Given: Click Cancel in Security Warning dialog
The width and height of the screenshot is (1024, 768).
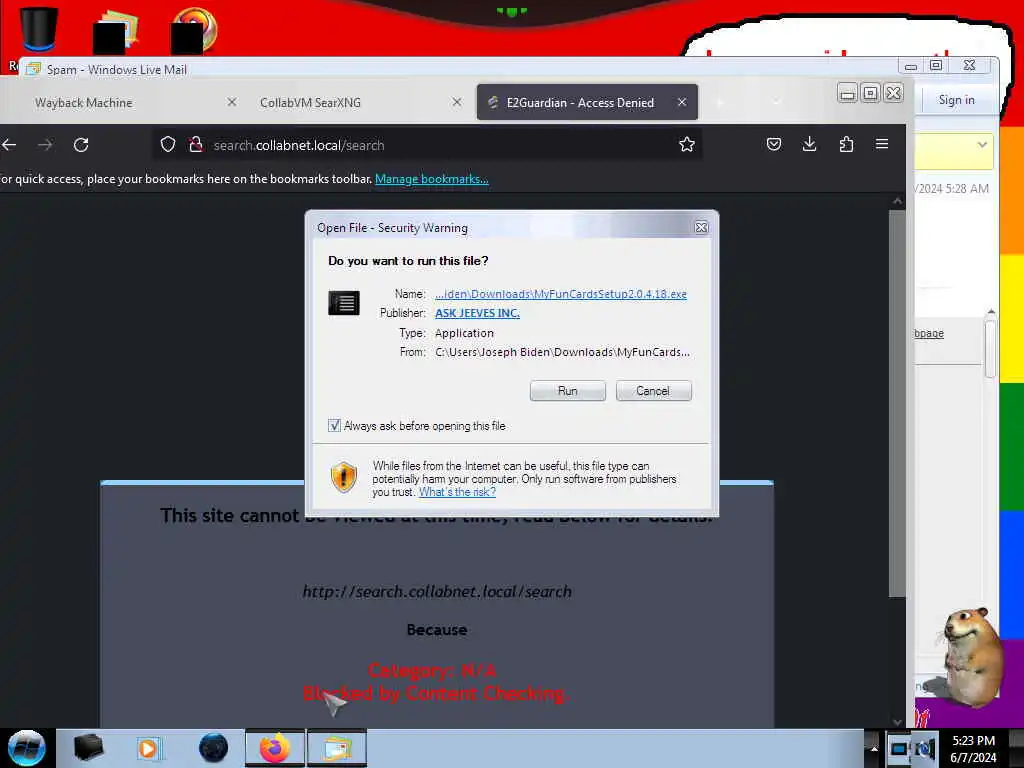Looking at the screenshot, I should point(653,391).
